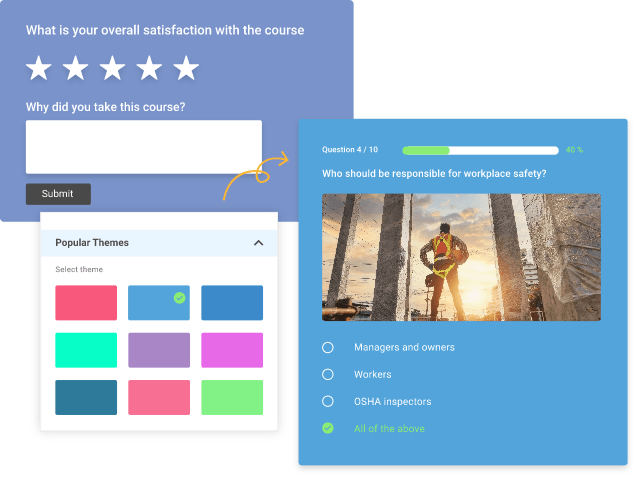Click the fourth rating star
Screen dimensions: 637x478
[150, 69]
